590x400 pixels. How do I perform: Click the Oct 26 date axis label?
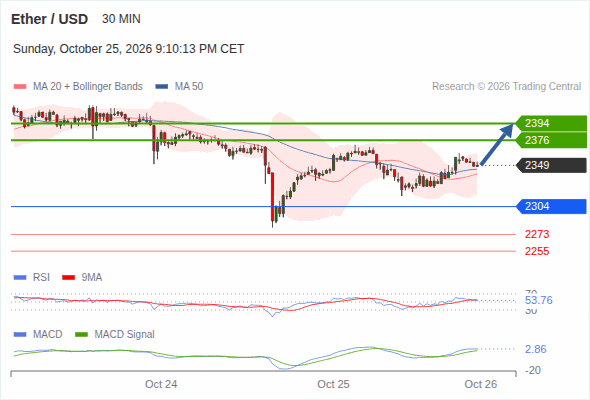tap(481, 384)
